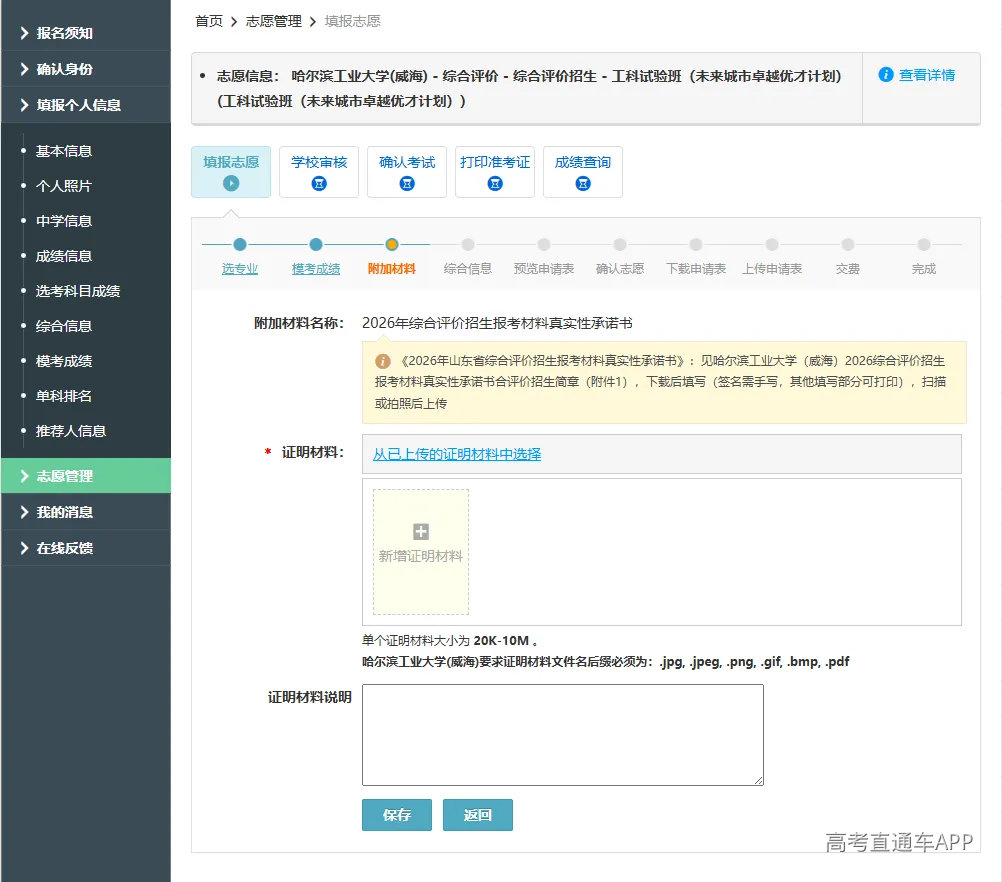1002x882 pixels.
Task: Click the 完成 progress dot
Action: coord(924,244)
